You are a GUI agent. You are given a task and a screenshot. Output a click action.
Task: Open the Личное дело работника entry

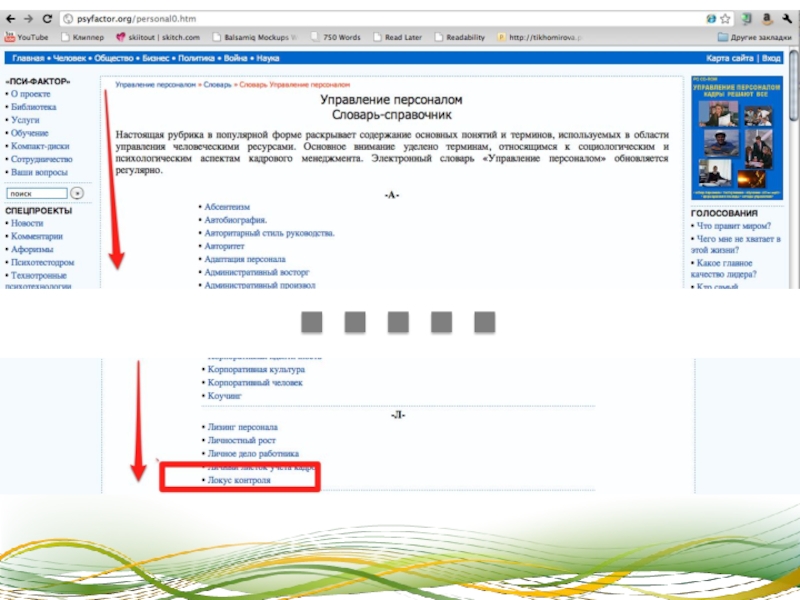(x=253, y=454)
